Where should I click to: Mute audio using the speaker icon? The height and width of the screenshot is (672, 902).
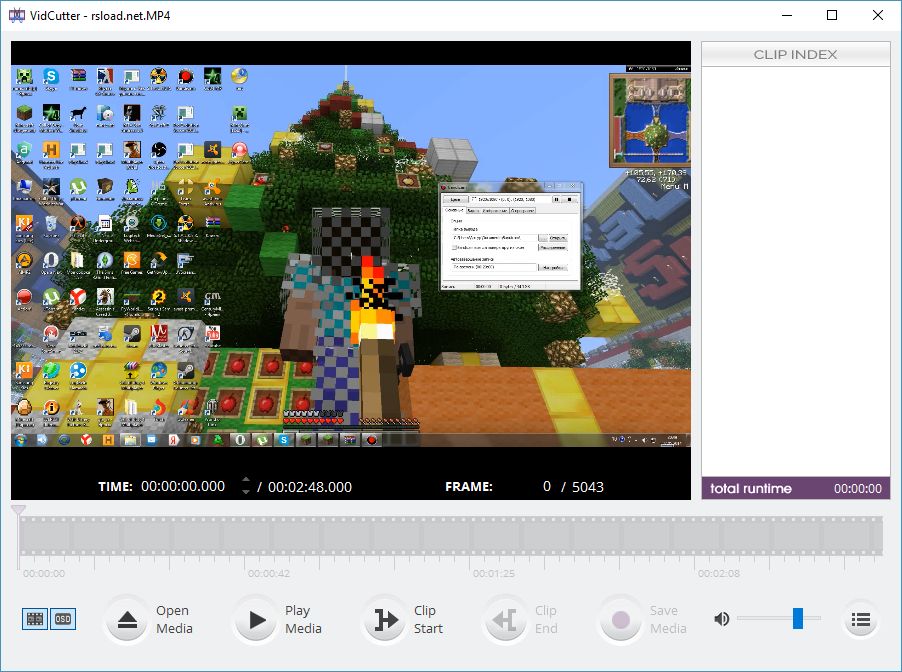tap(721, 619)
